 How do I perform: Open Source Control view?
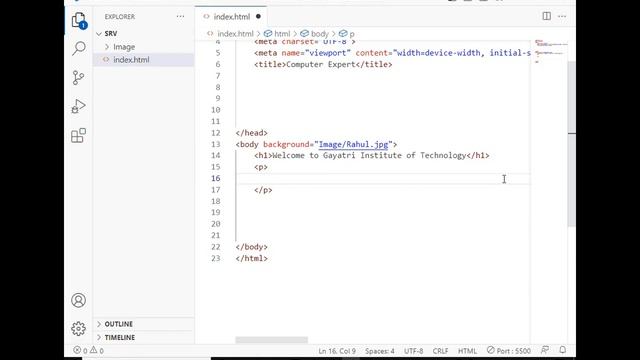(x=78, y=78)
